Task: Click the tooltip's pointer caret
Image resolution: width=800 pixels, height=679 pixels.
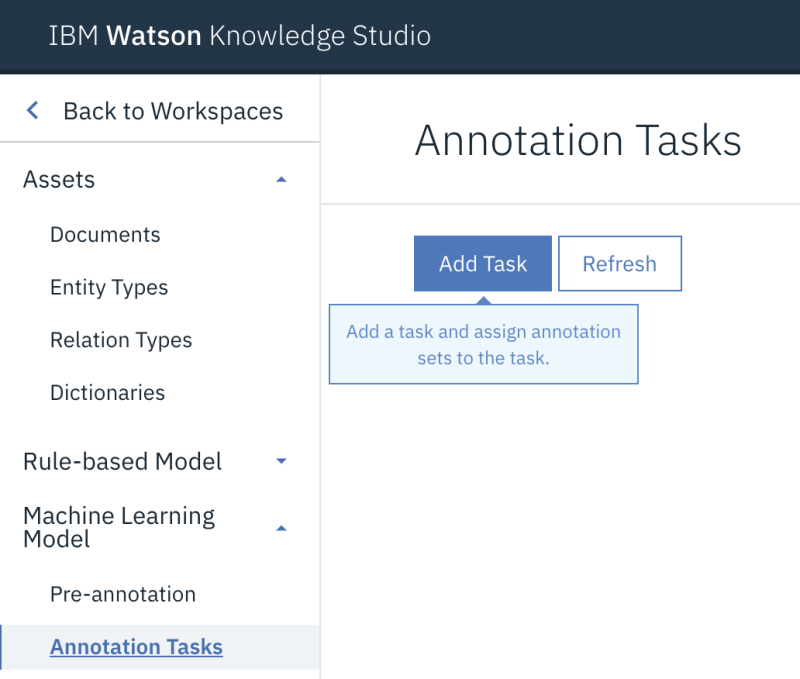Action: [483, 299]
